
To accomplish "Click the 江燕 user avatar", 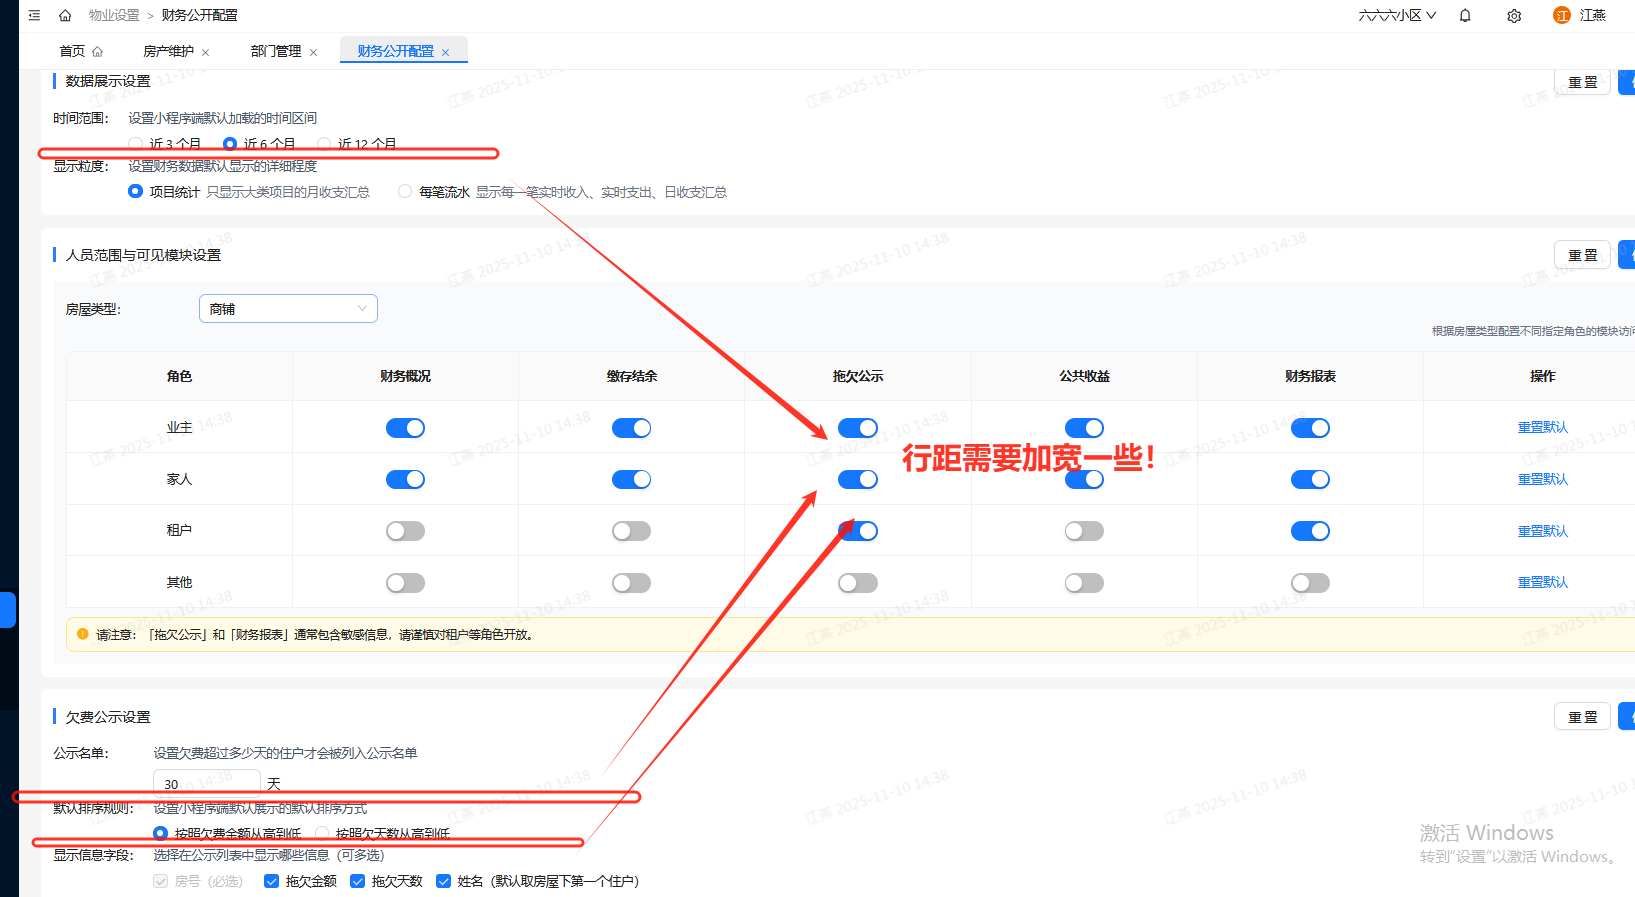I will click(1561, 15).
